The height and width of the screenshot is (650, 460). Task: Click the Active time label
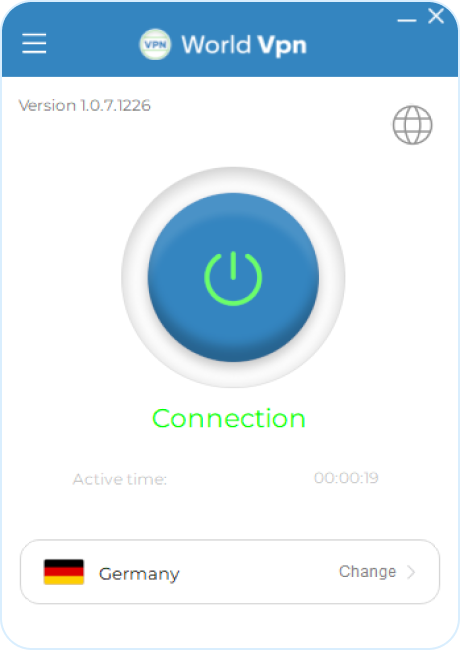[x=120, y=479]
